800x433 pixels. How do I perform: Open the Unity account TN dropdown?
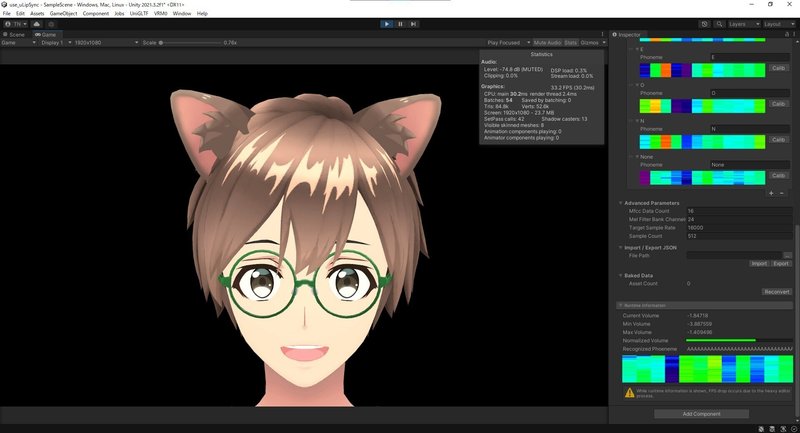16,24
